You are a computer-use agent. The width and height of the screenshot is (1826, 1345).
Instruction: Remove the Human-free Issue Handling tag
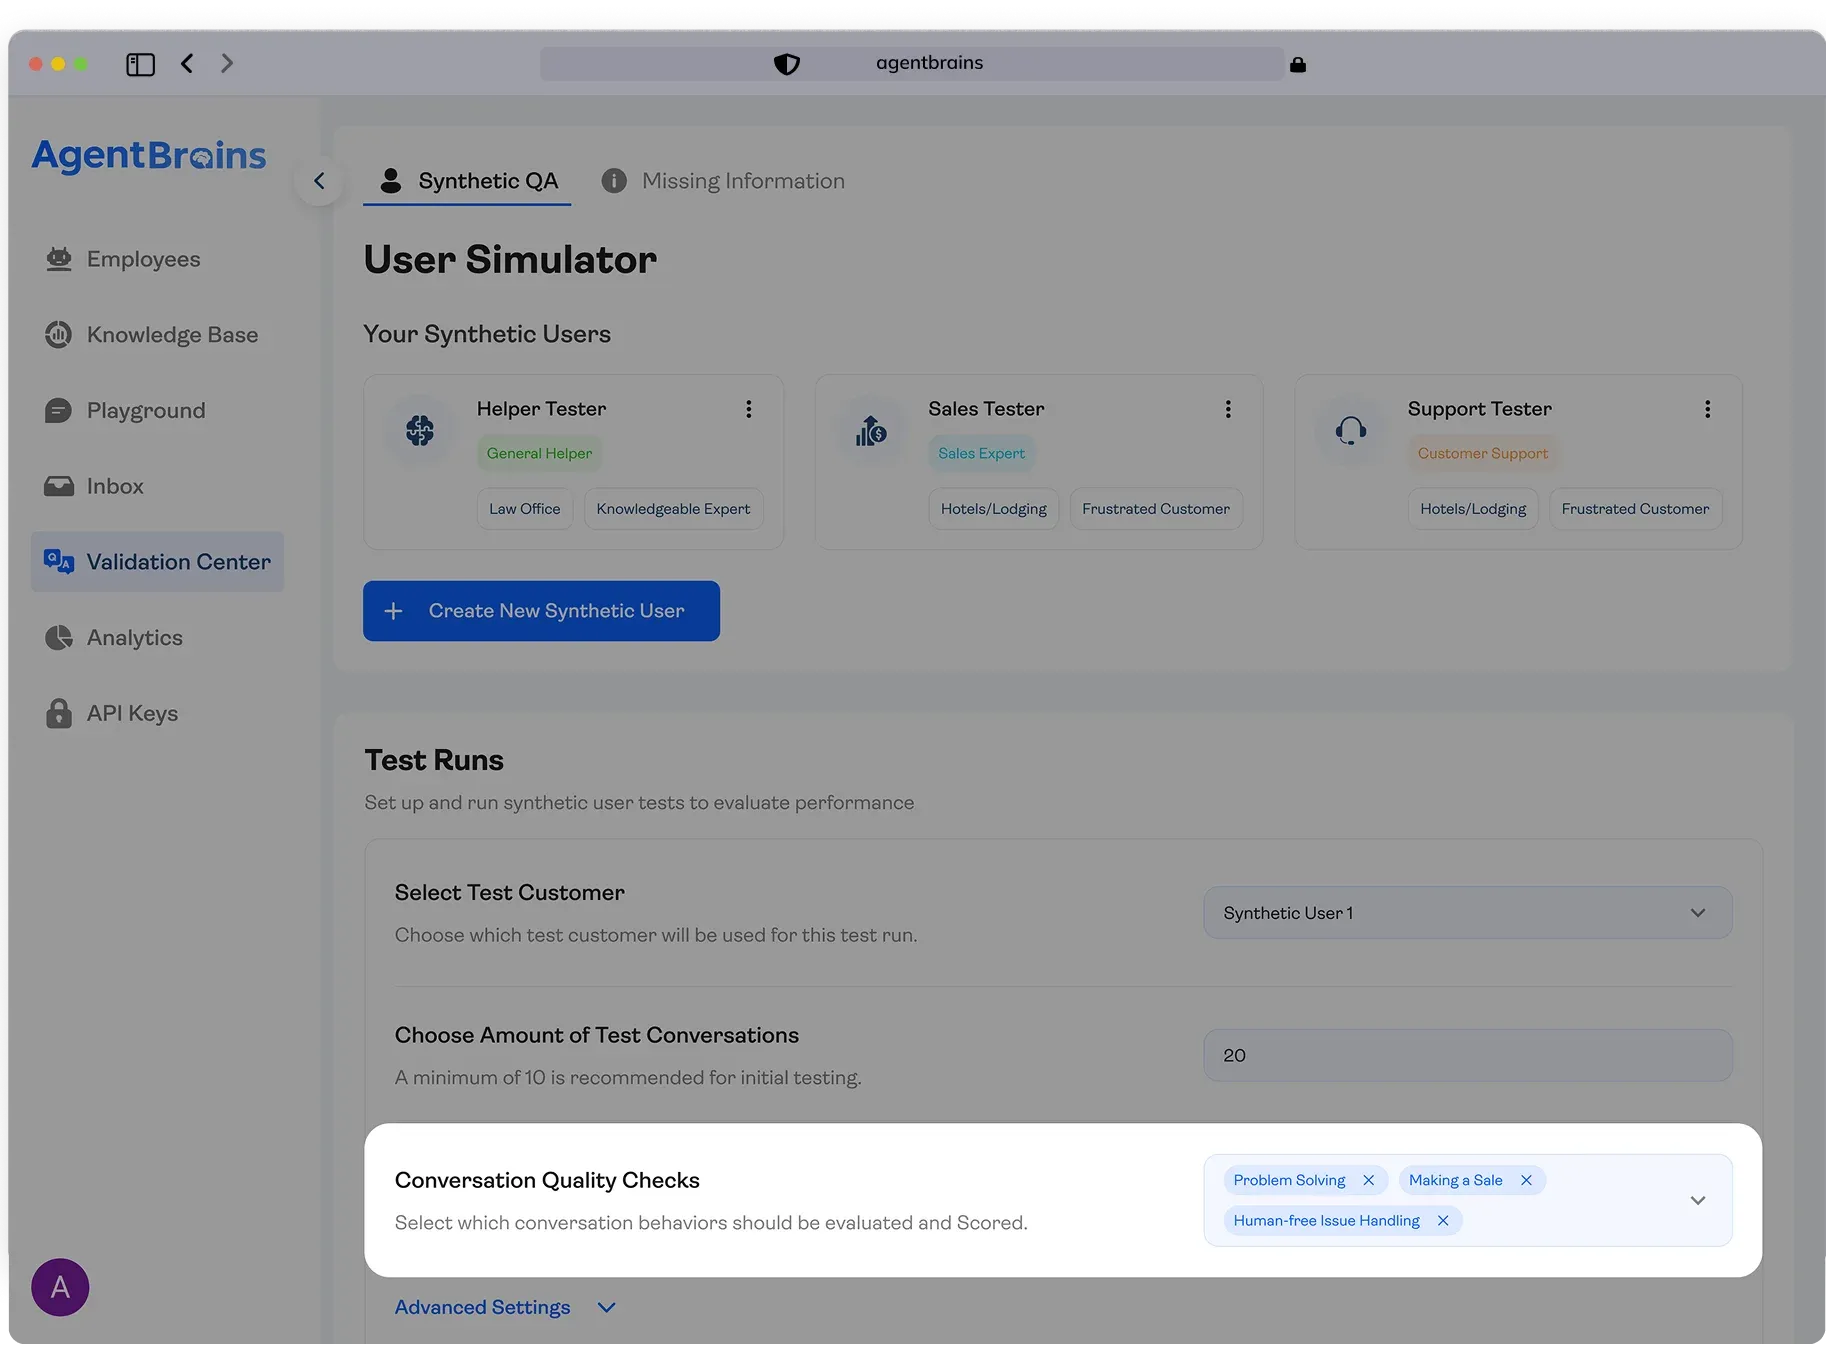pyautogui.click(x=1442, y=1220)
